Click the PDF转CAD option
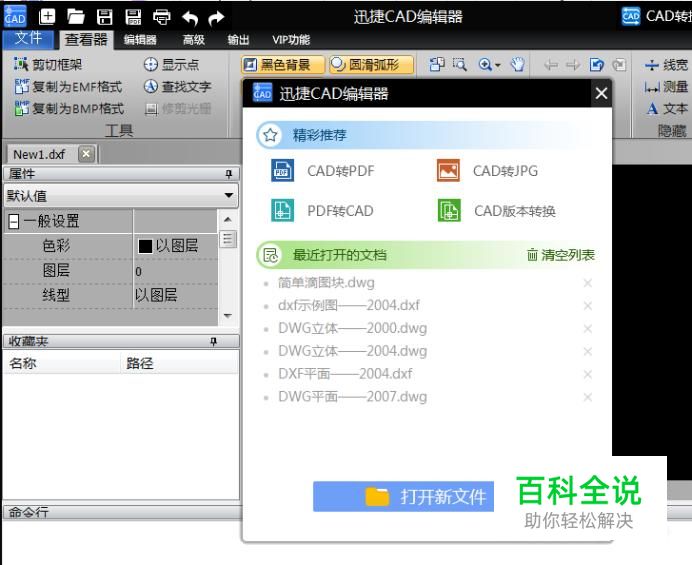Image resolution: width=692 pixels, height=565 pixels. [x=322, y=211]
